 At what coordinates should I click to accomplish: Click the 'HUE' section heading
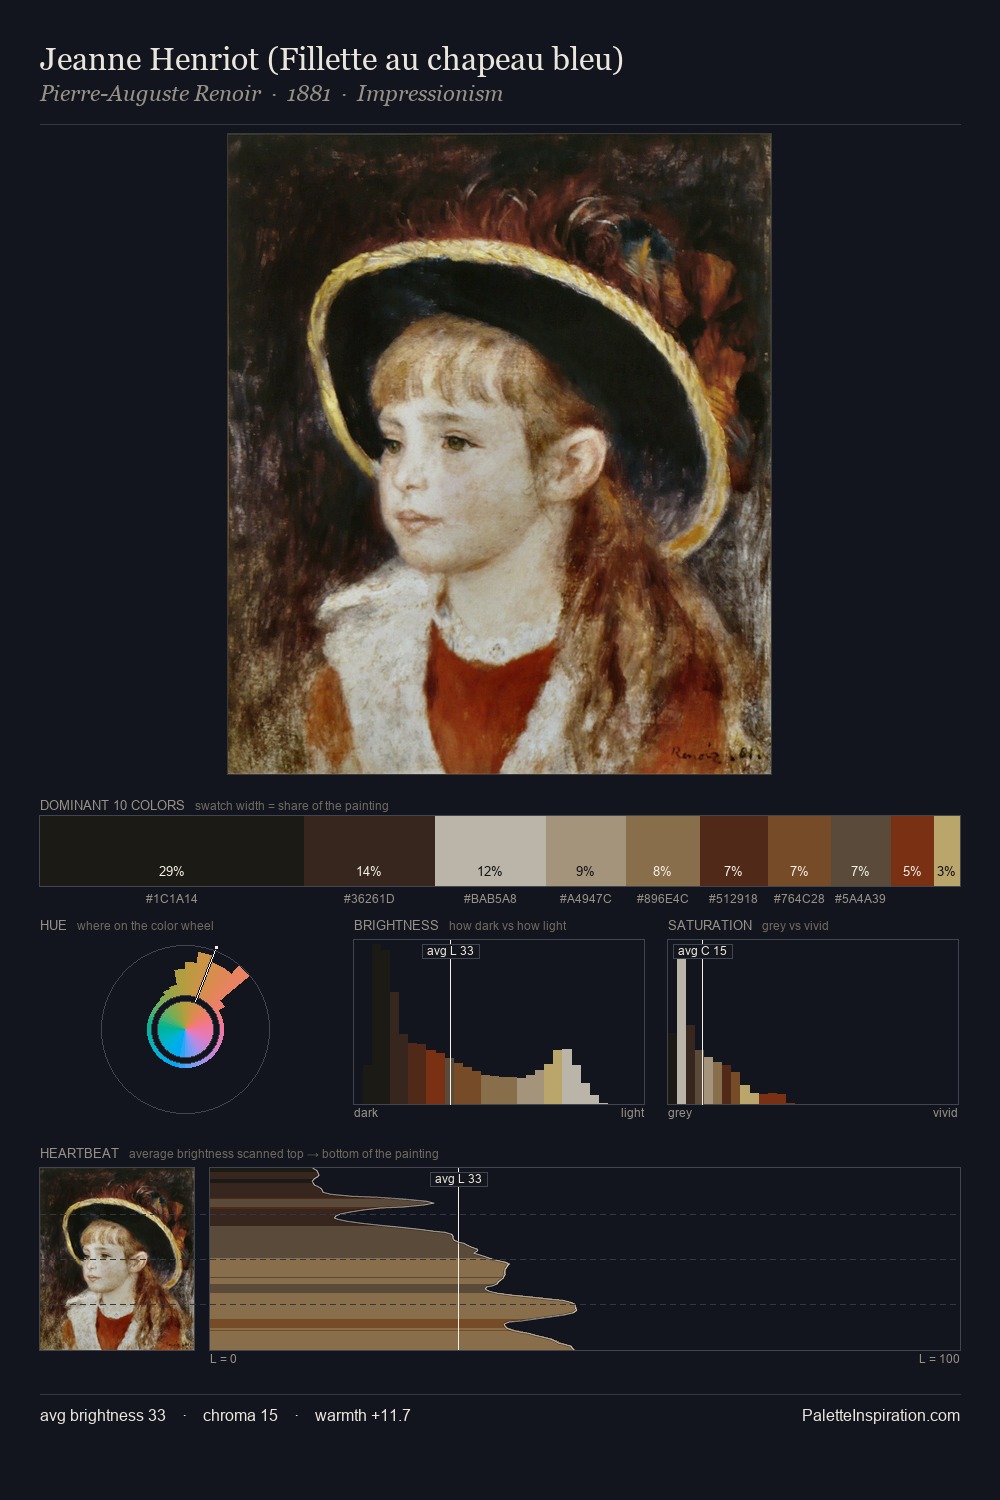(x=53, y=925)
